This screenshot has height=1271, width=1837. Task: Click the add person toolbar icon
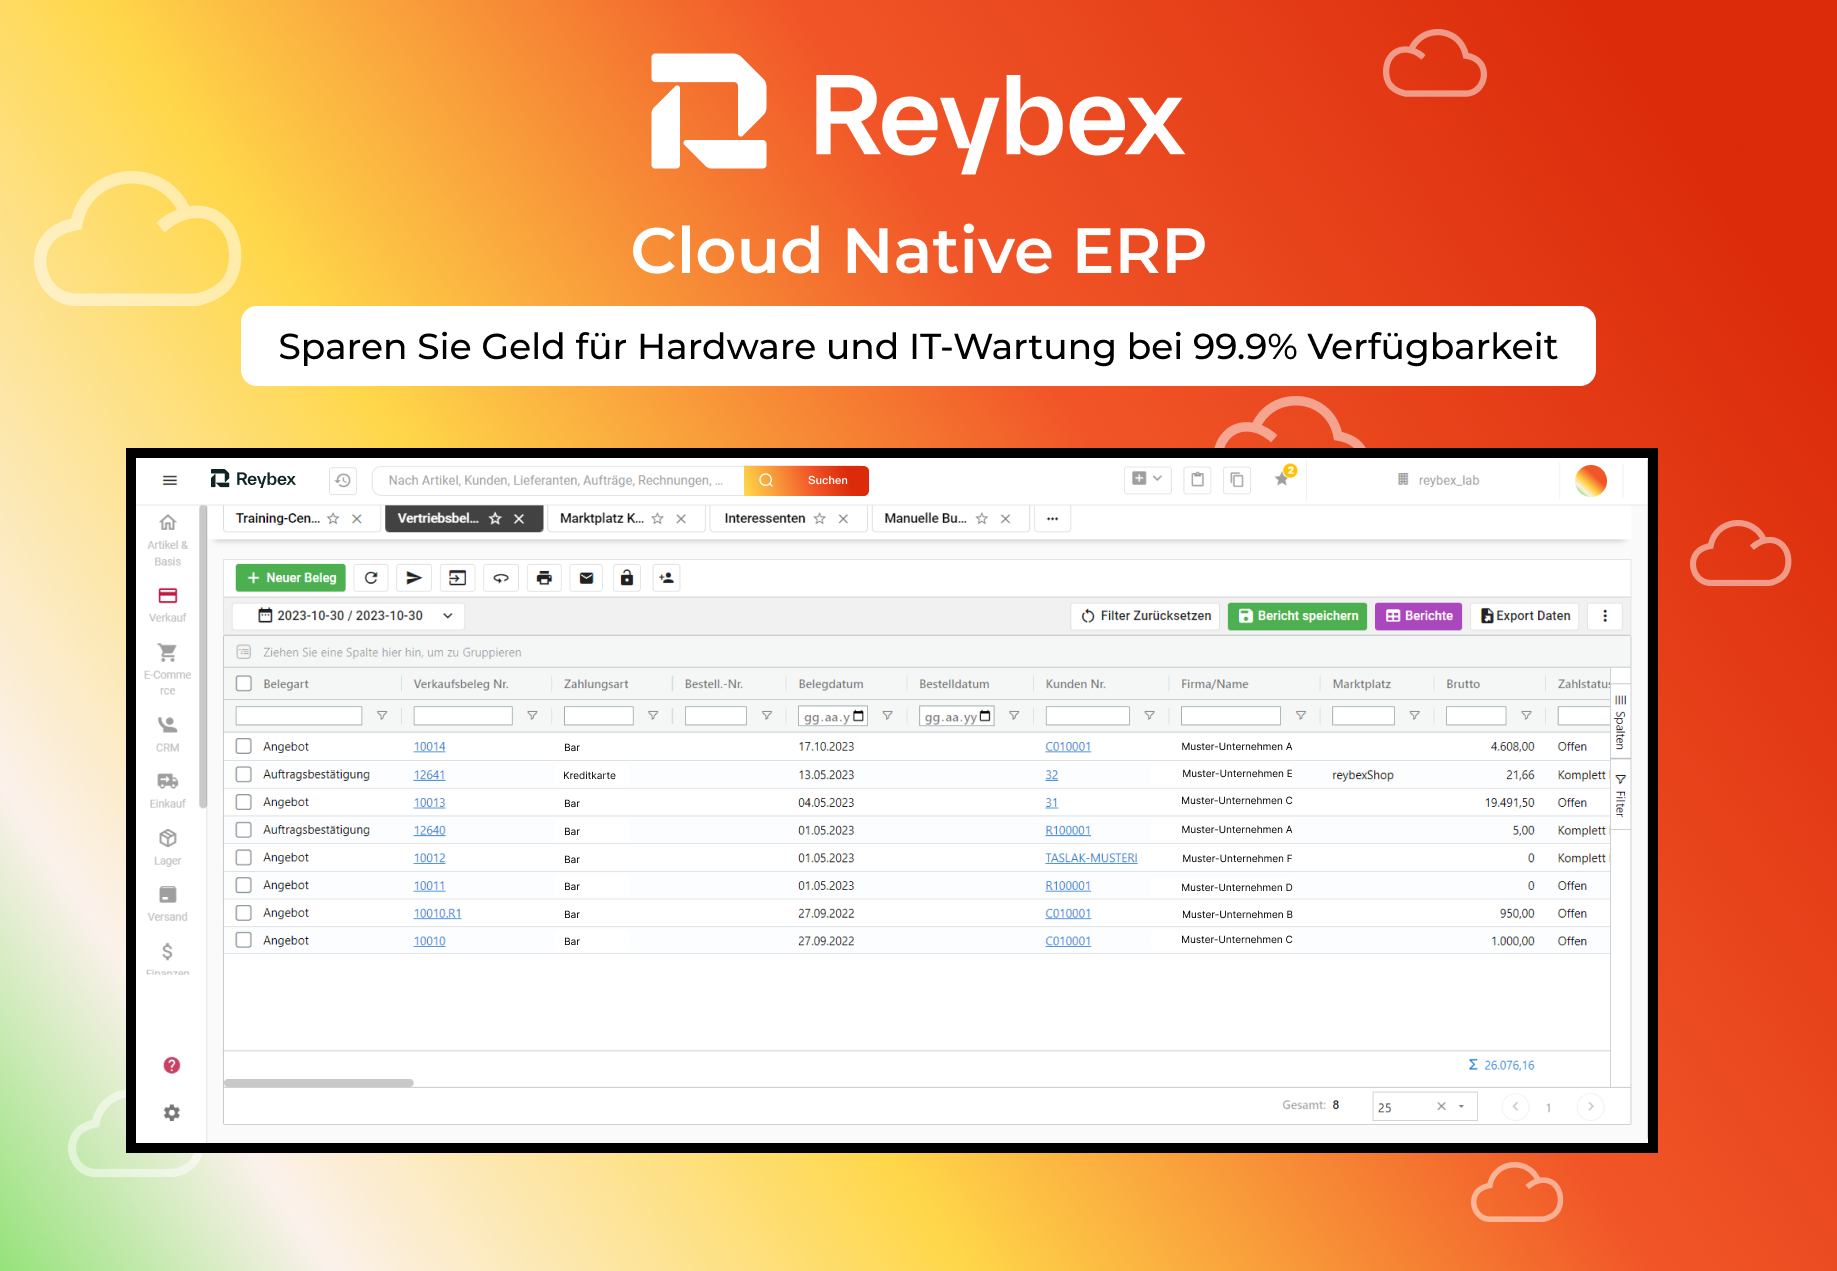667,578
